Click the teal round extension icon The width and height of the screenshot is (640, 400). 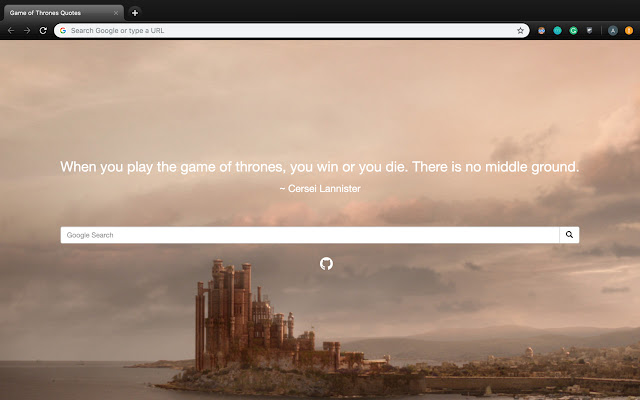pyautogui.click(x=557, y=31)
